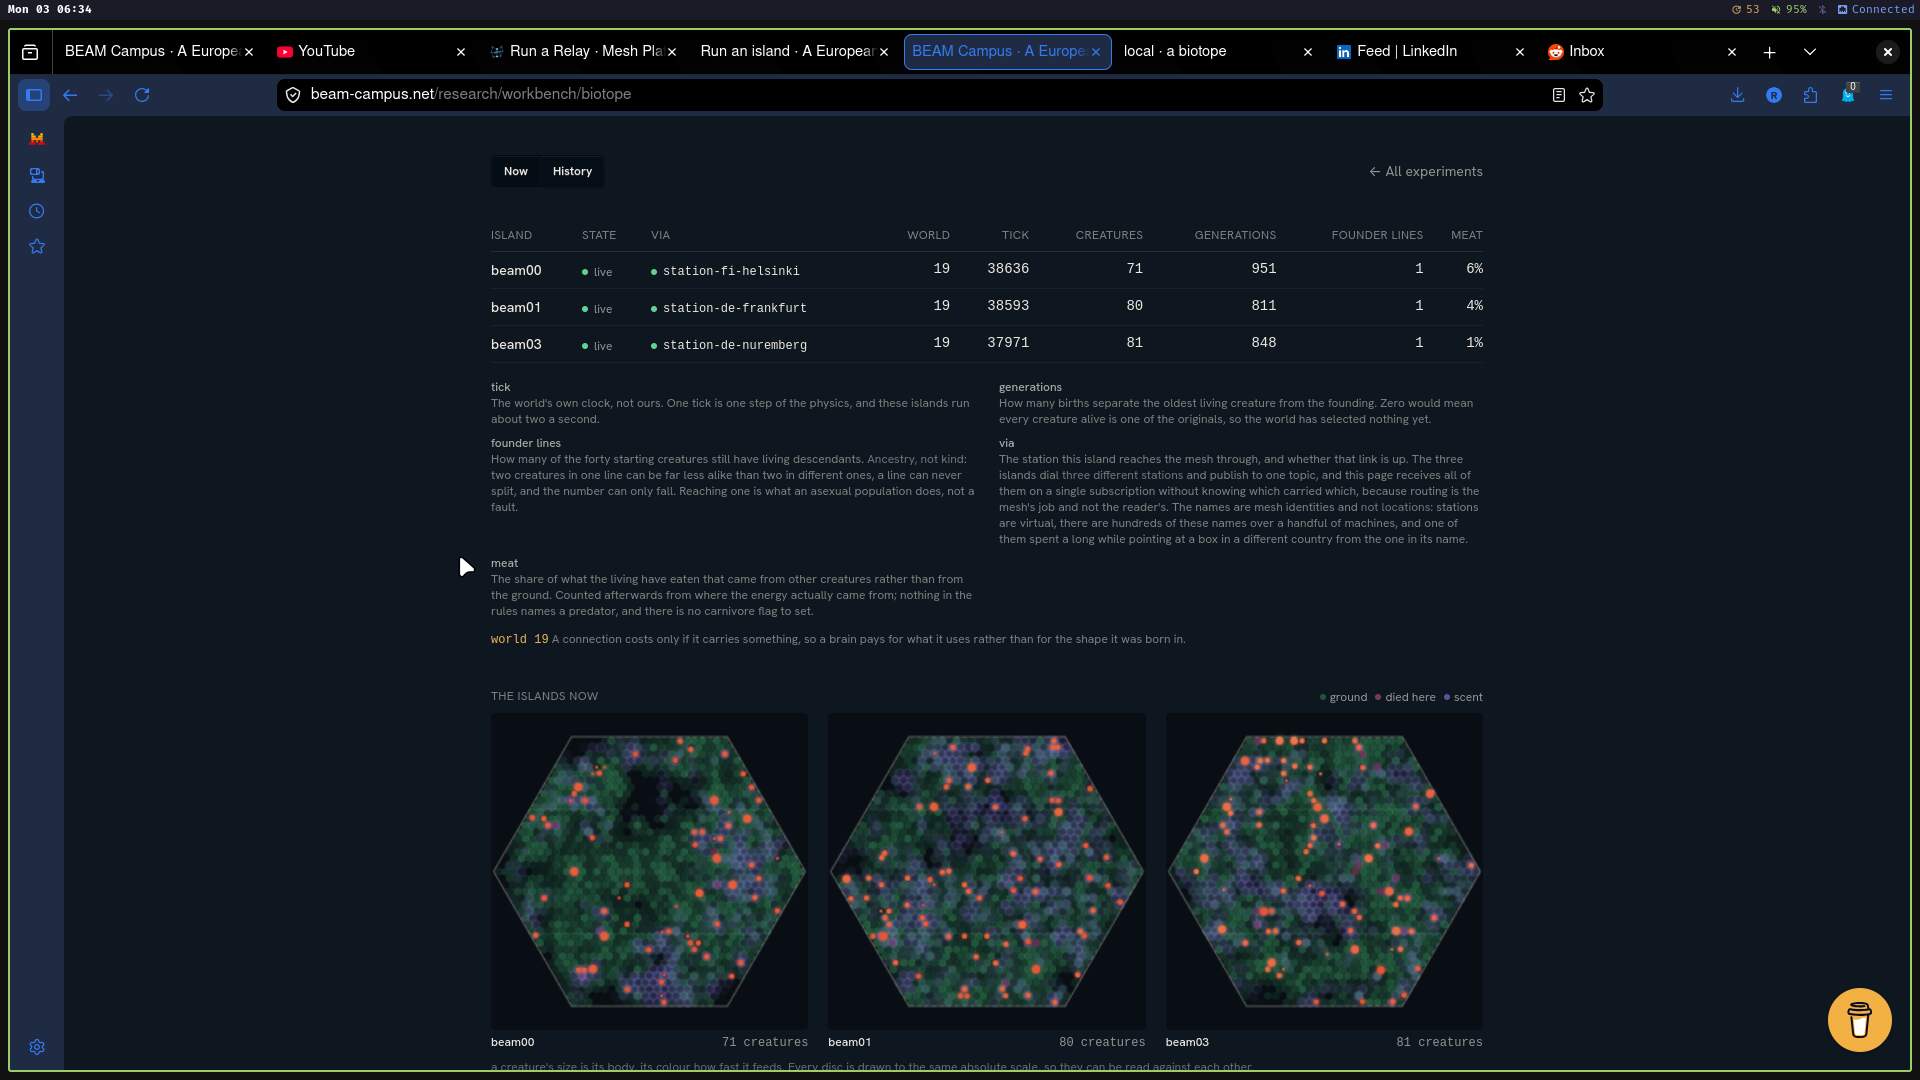Open the beam00 hexagon island map
Image resolution: width=1920 pixels, height=1080 pixels.
(x=649, y=871)
